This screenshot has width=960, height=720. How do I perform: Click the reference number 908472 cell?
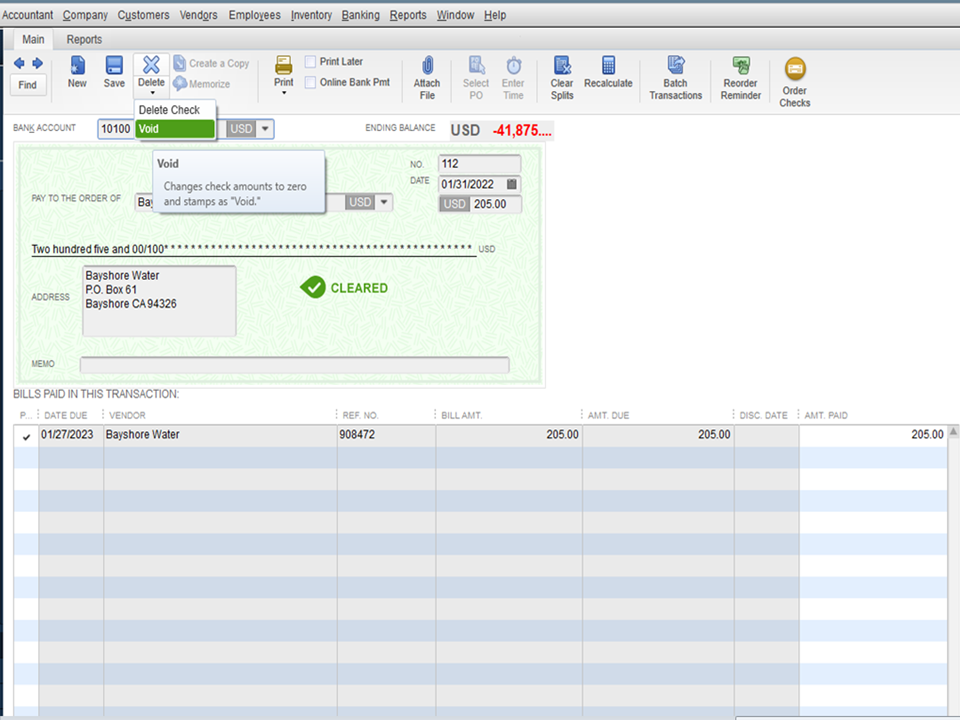(x=386, y=435)
